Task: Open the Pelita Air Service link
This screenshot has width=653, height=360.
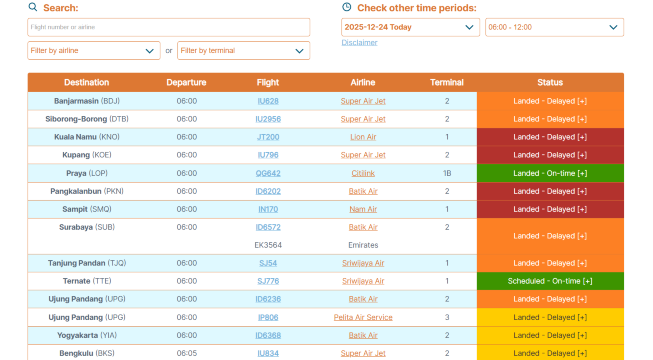Action: click(x=363, y=318)
